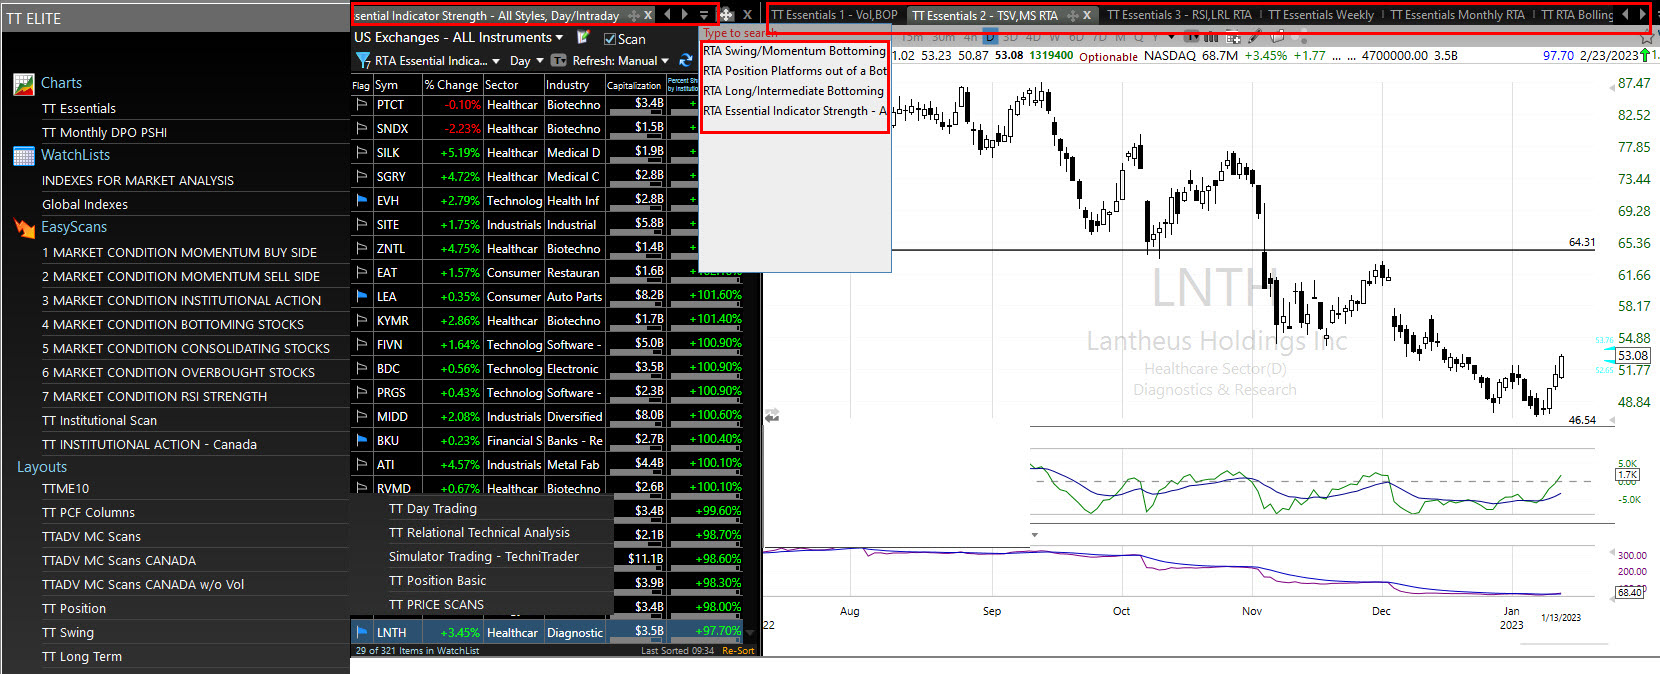
Task: Uncheck the Scan checkbox
Action: (610, 39)
